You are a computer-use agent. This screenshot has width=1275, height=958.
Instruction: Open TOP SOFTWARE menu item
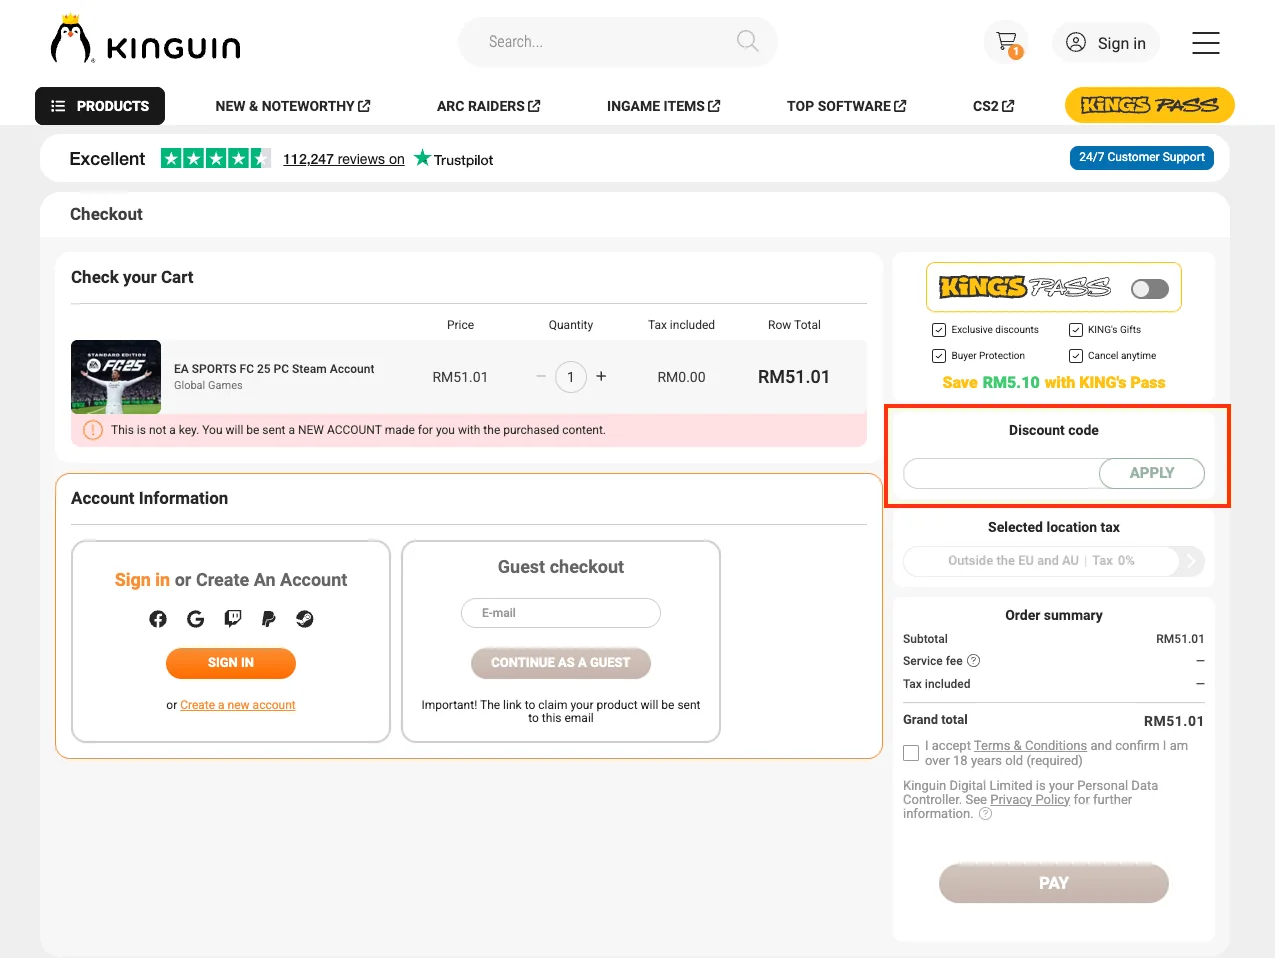point(847,106)
